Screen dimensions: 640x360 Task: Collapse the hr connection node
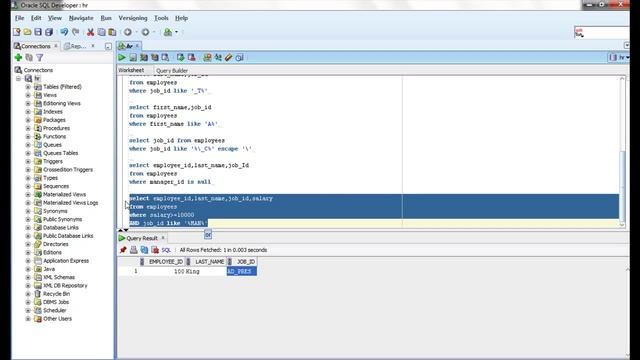18,78
